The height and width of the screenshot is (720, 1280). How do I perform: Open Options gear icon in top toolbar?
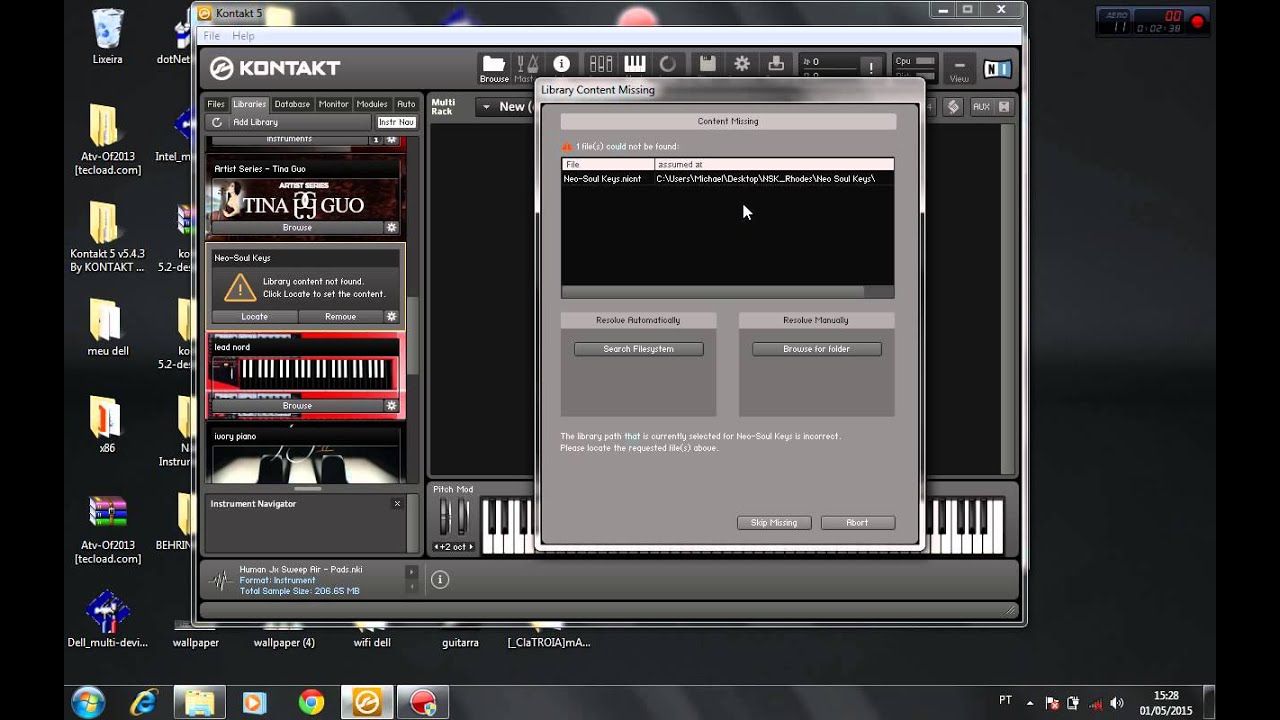click(742, 64)
